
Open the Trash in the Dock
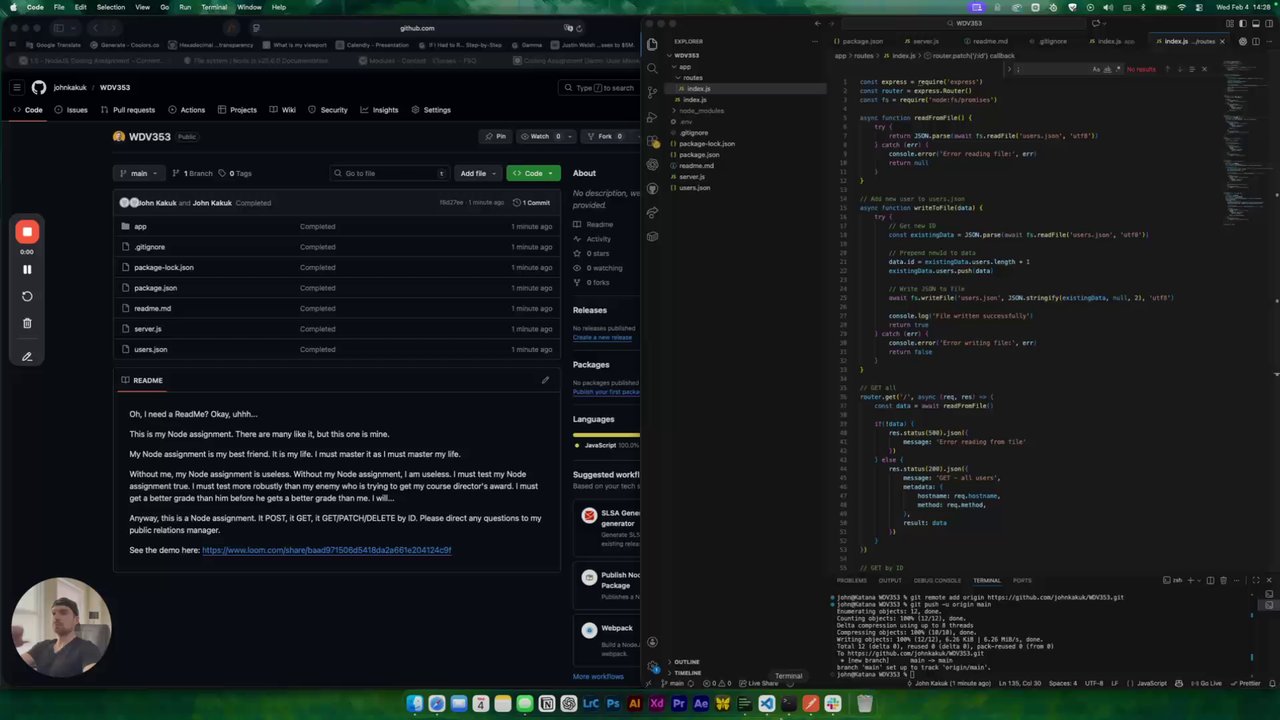click(x=865, y=704)
